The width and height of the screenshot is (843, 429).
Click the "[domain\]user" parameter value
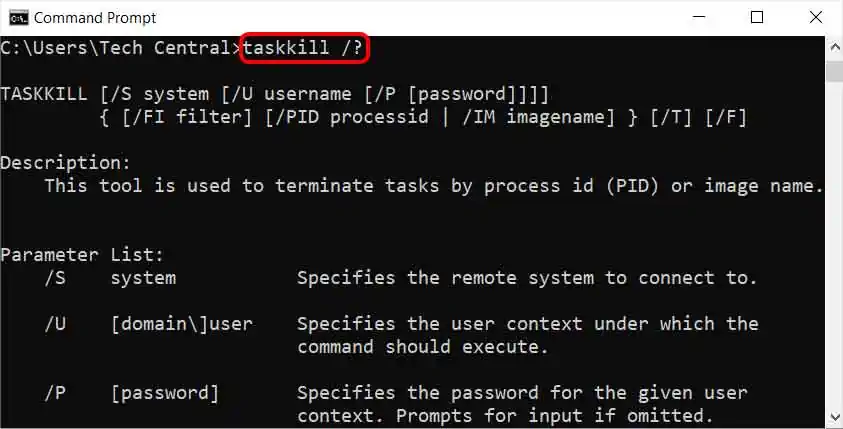tap(181, 323)
